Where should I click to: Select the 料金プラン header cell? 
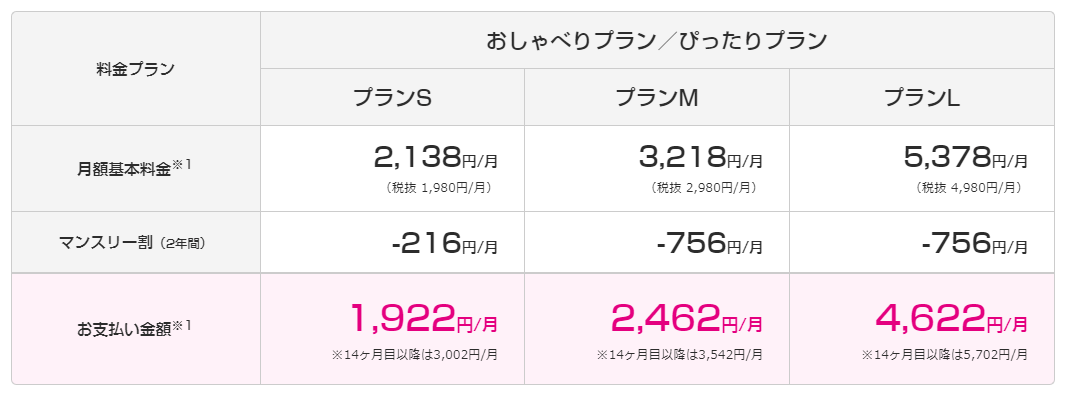(136, 69)
